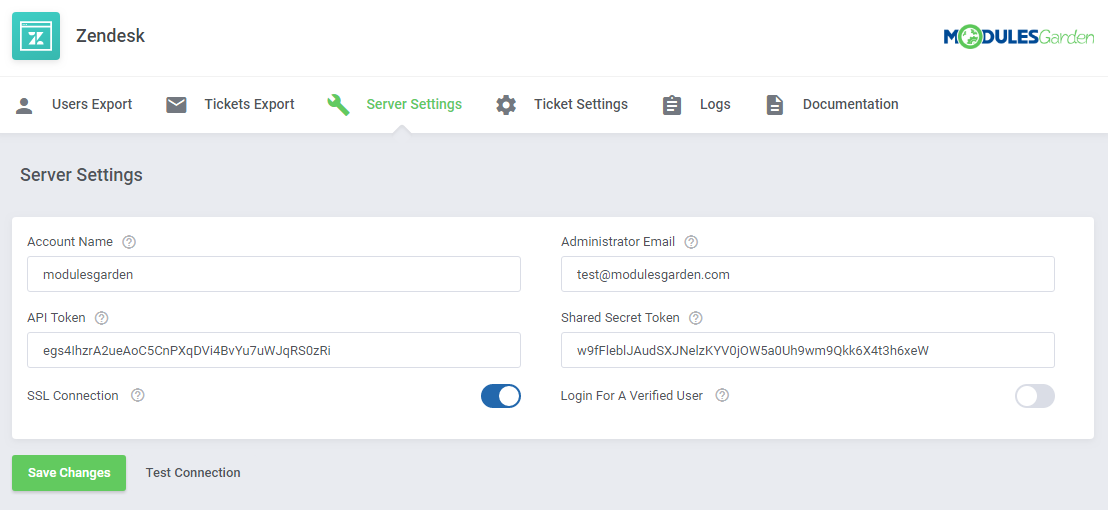The height and width of the screenshot is (510, 1108).
Task: Click the Server Settings wrench icon
Action: (x=339, y=105)
